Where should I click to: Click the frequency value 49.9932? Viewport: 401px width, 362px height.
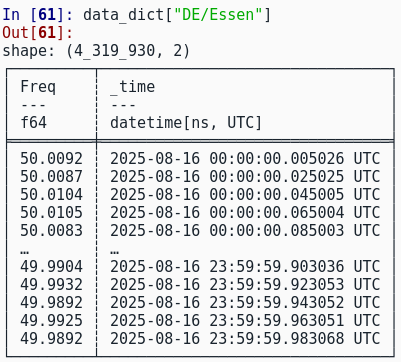(51, 285)
